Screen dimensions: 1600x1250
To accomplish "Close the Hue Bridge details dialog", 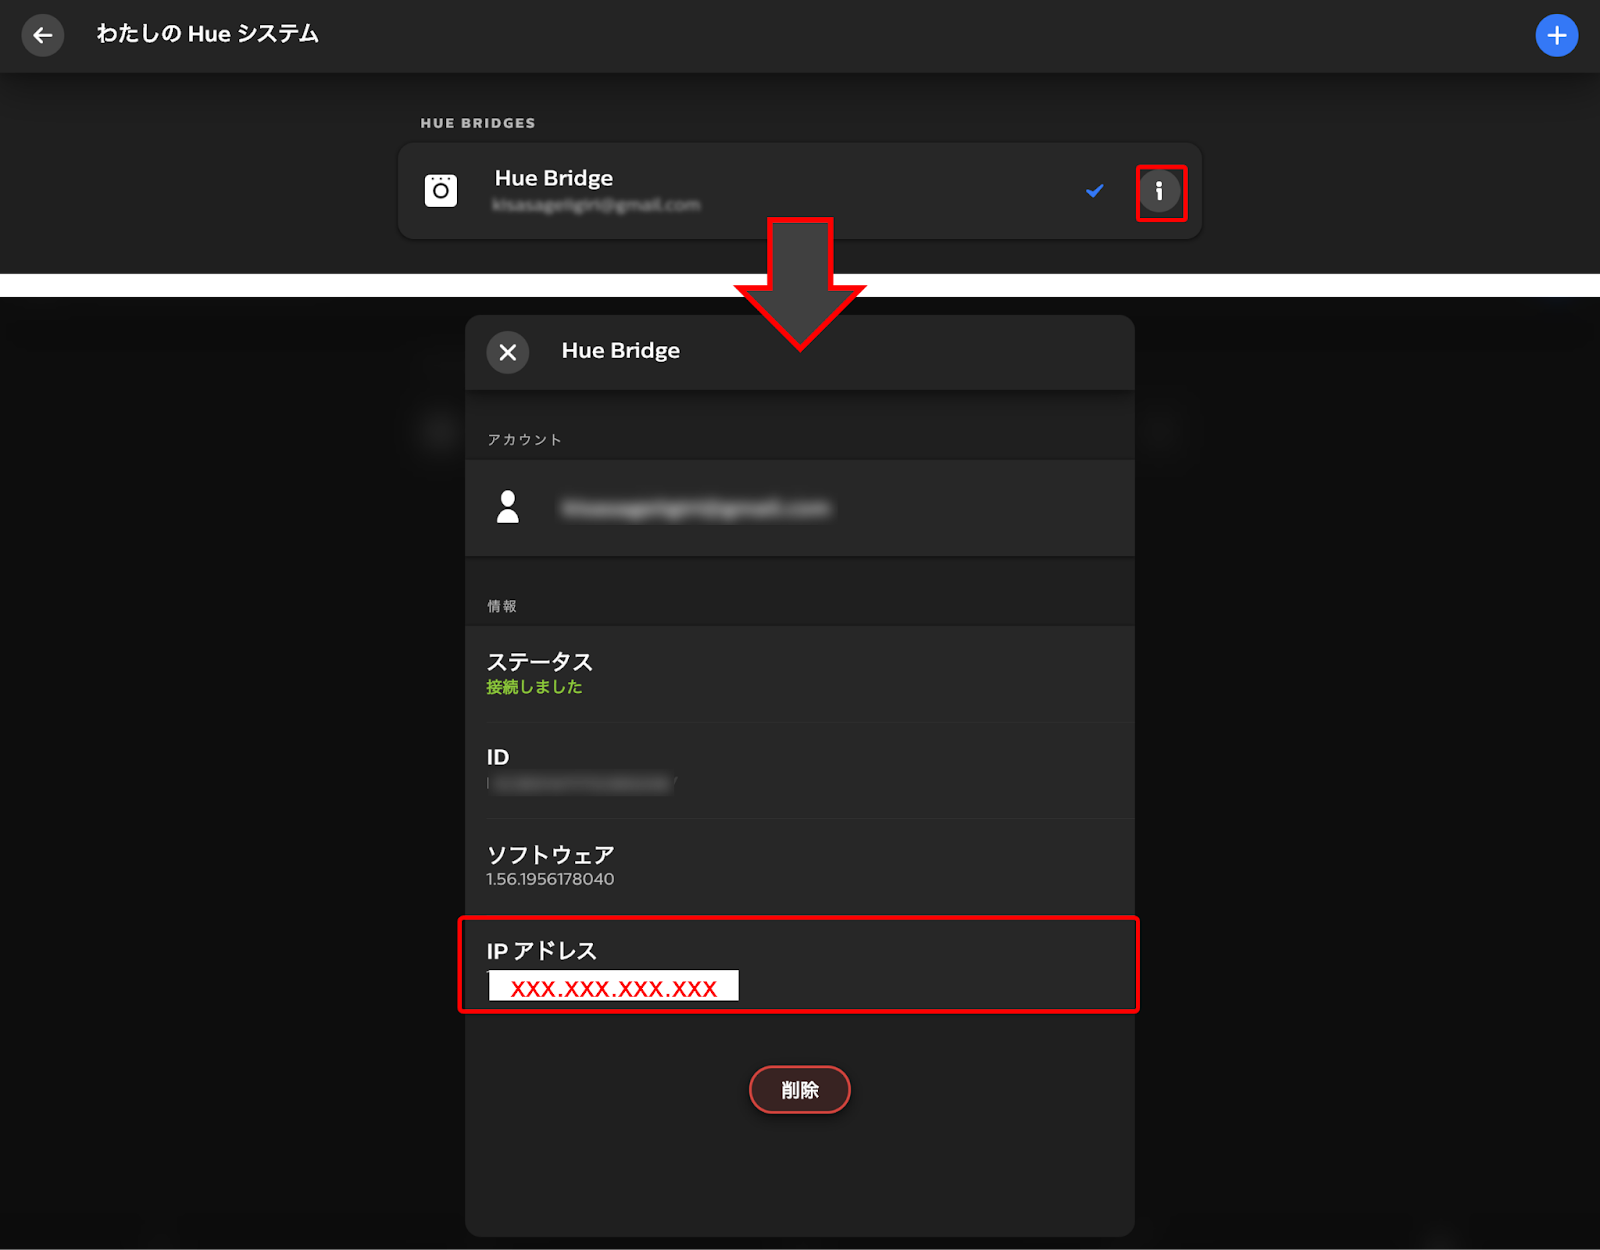I will coord(508,352).
